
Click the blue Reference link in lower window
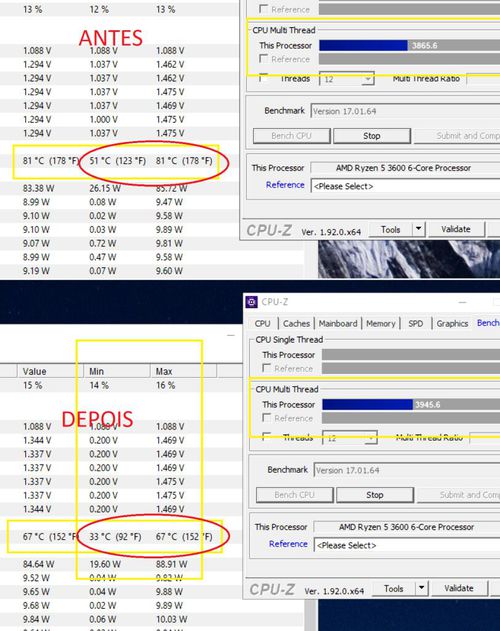coord(287,544)
